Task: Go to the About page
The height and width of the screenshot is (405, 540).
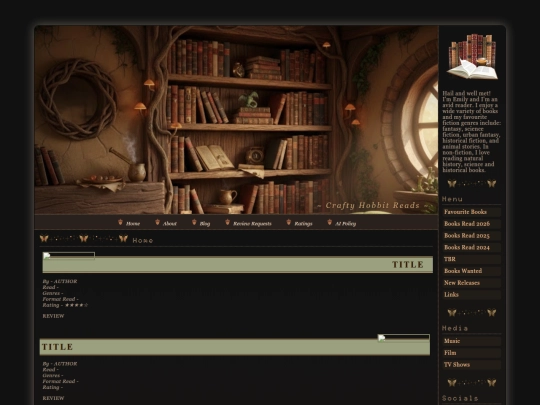Action: tap(169, 224)
